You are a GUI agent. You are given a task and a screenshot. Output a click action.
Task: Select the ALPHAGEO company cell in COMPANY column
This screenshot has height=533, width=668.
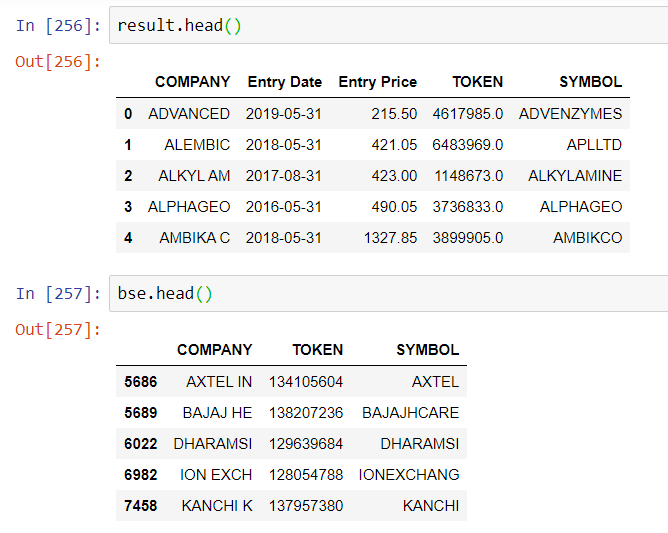click(x=189, y=207)
